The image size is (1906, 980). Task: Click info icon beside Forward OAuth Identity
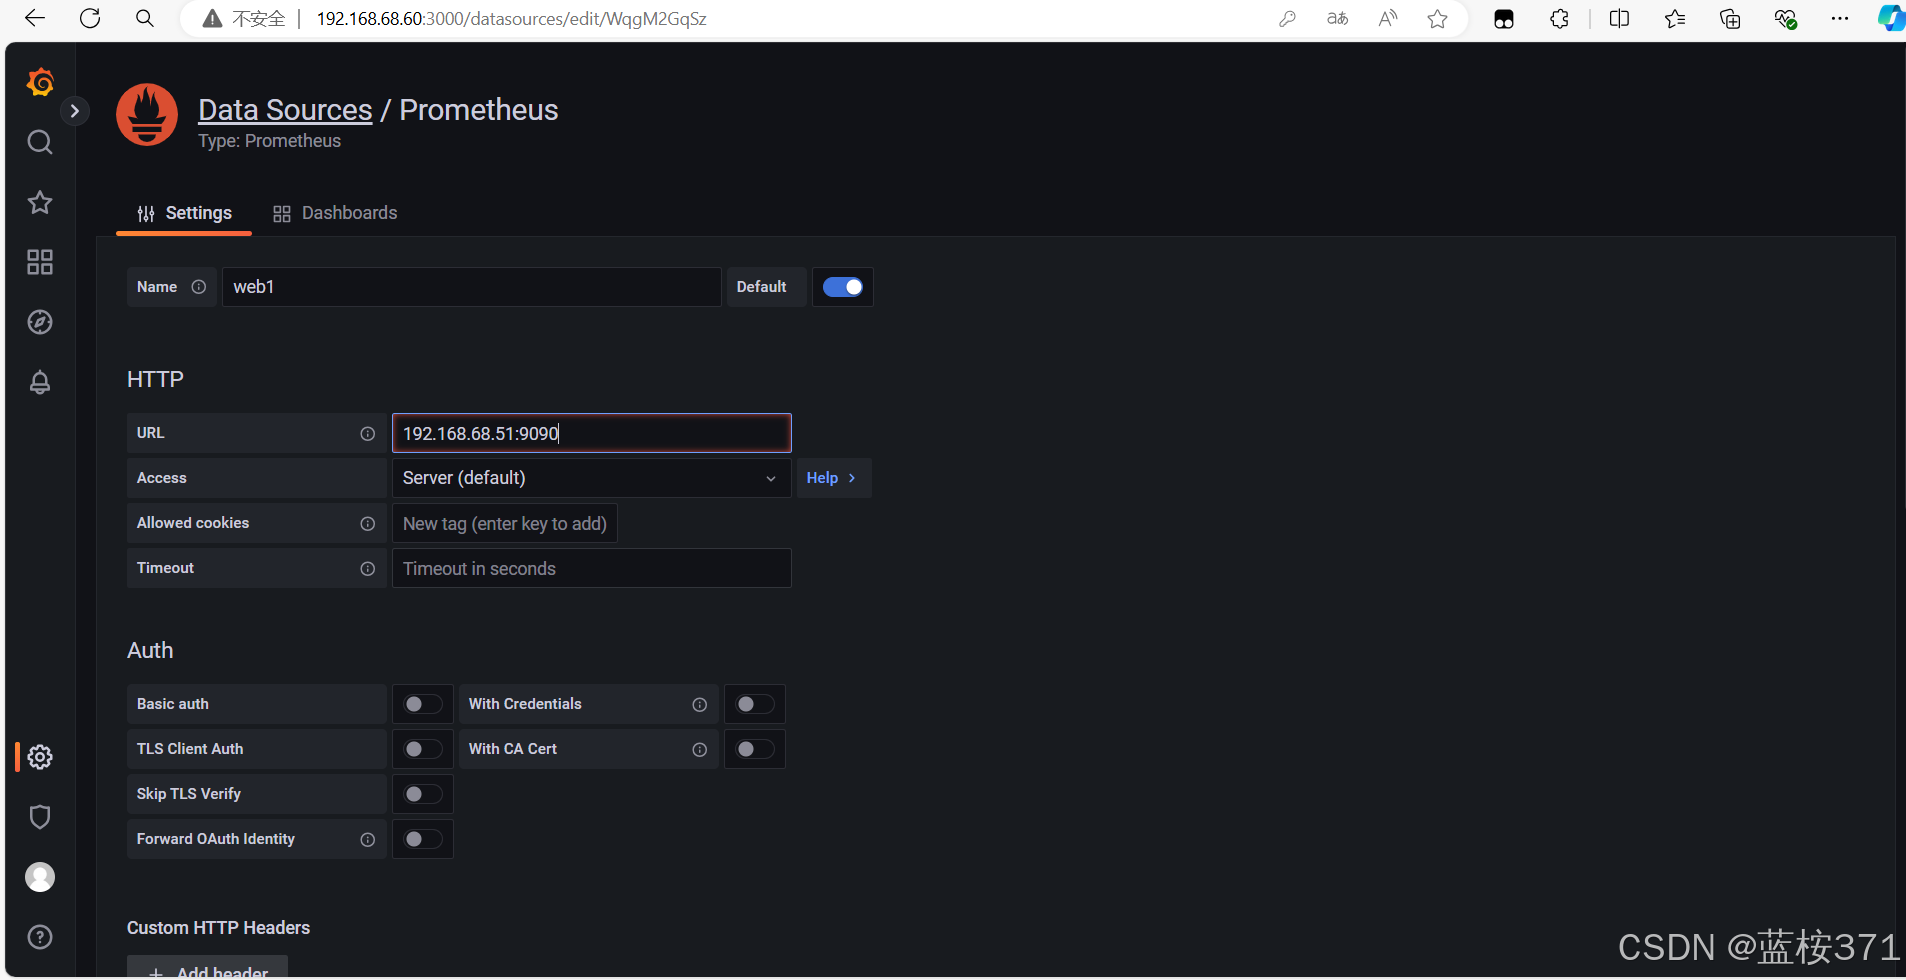[x=368, y=840]
